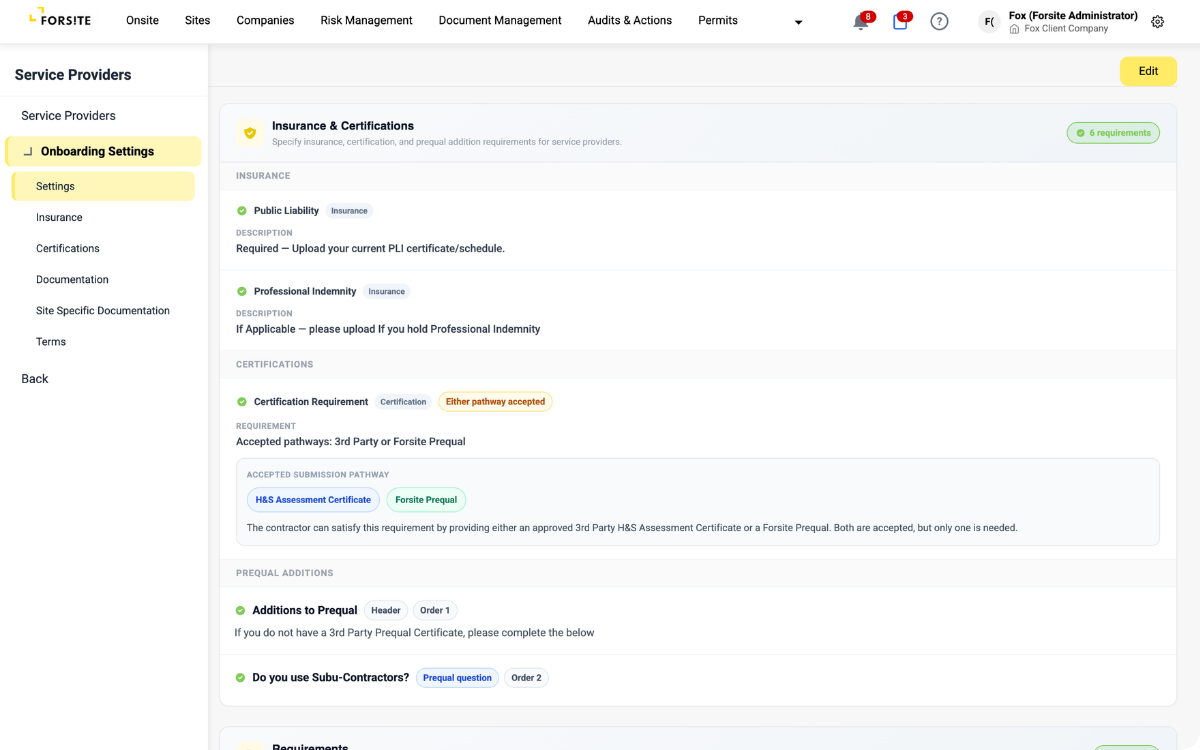Click the home icon next to Fox Client Company
Viewport: 1200px width, 750px height.
coord(1015,29)
